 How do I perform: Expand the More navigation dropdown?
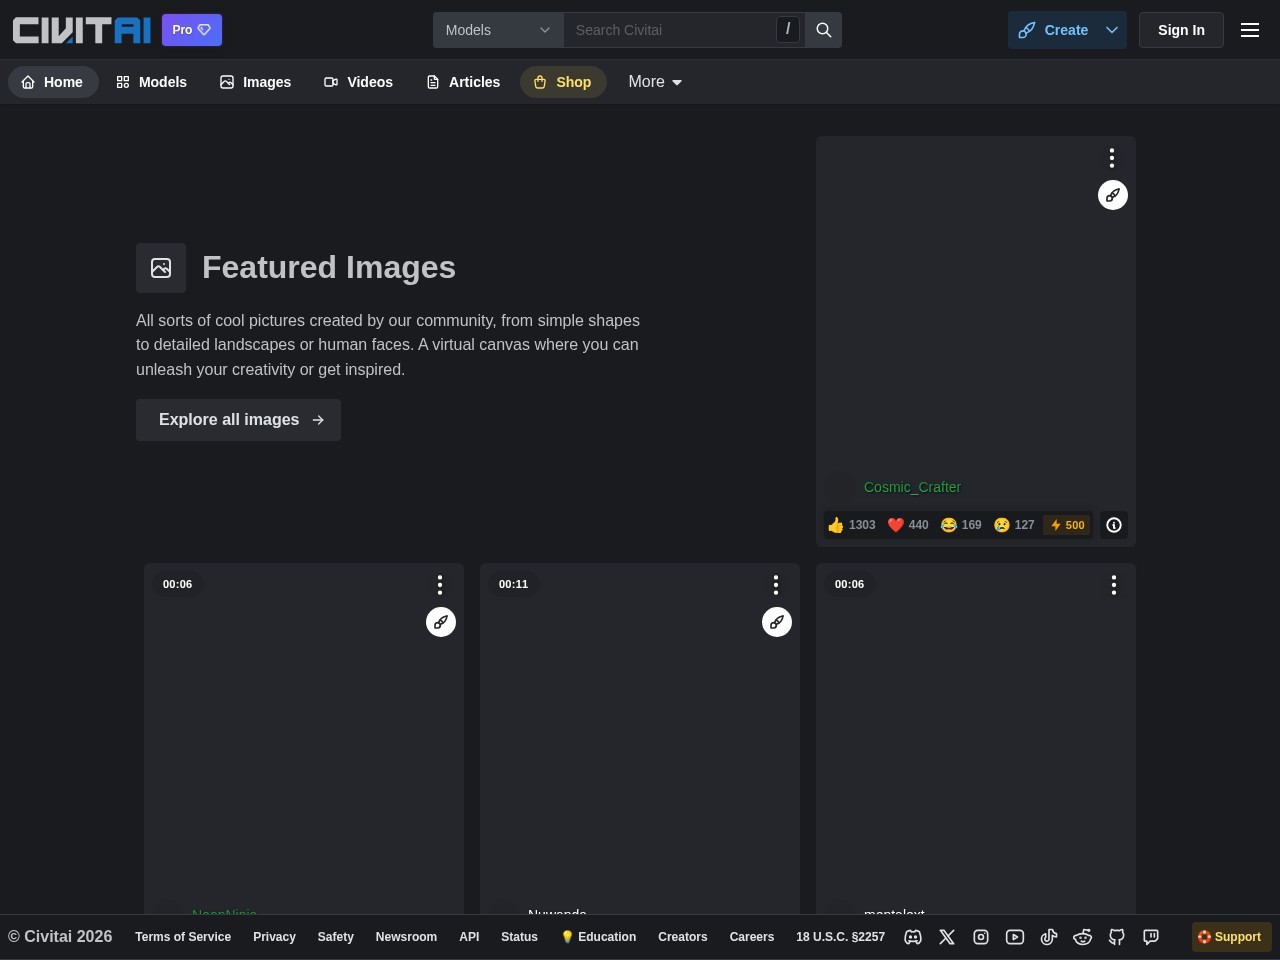click(655, 82)
